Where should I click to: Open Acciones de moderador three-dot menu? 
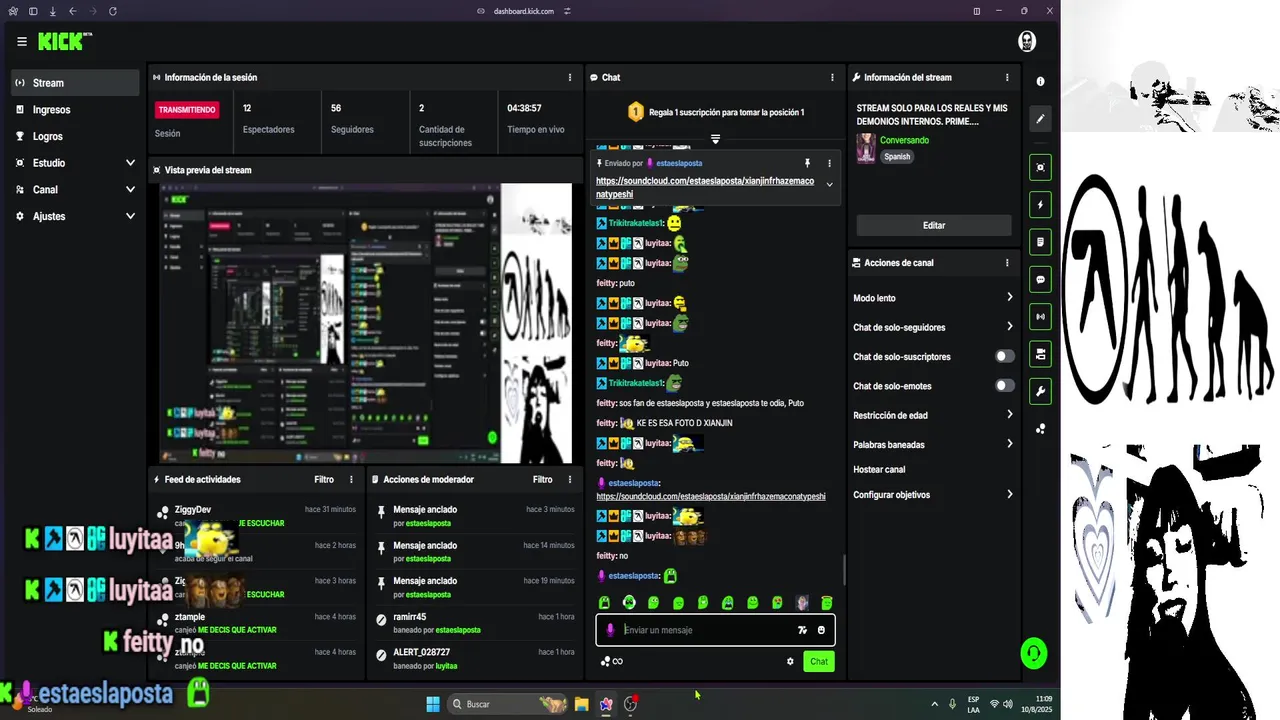click(x=570, y=479)
